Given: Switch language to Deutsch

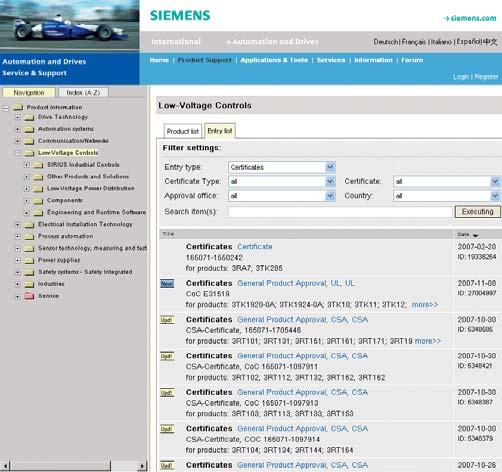Looking at the screenshot, I should (385, 42).
